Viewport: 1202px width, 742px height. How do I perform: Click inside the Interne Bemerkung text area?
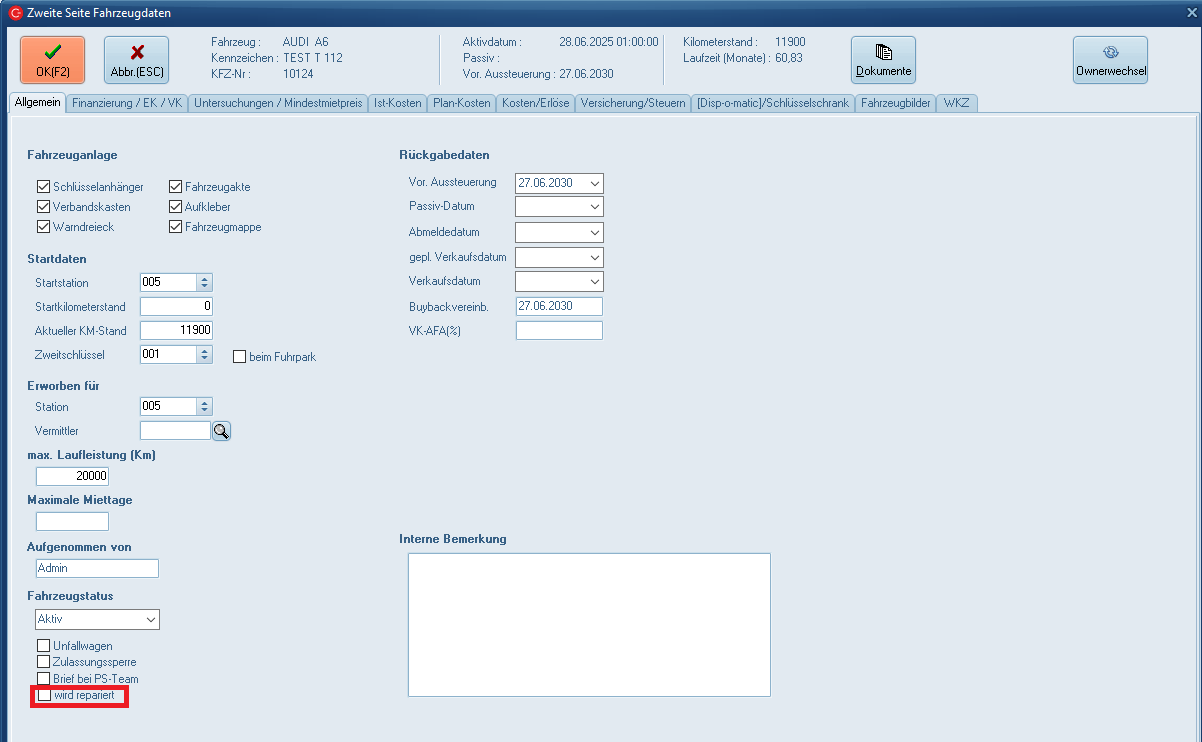click(x=589, y=624)
